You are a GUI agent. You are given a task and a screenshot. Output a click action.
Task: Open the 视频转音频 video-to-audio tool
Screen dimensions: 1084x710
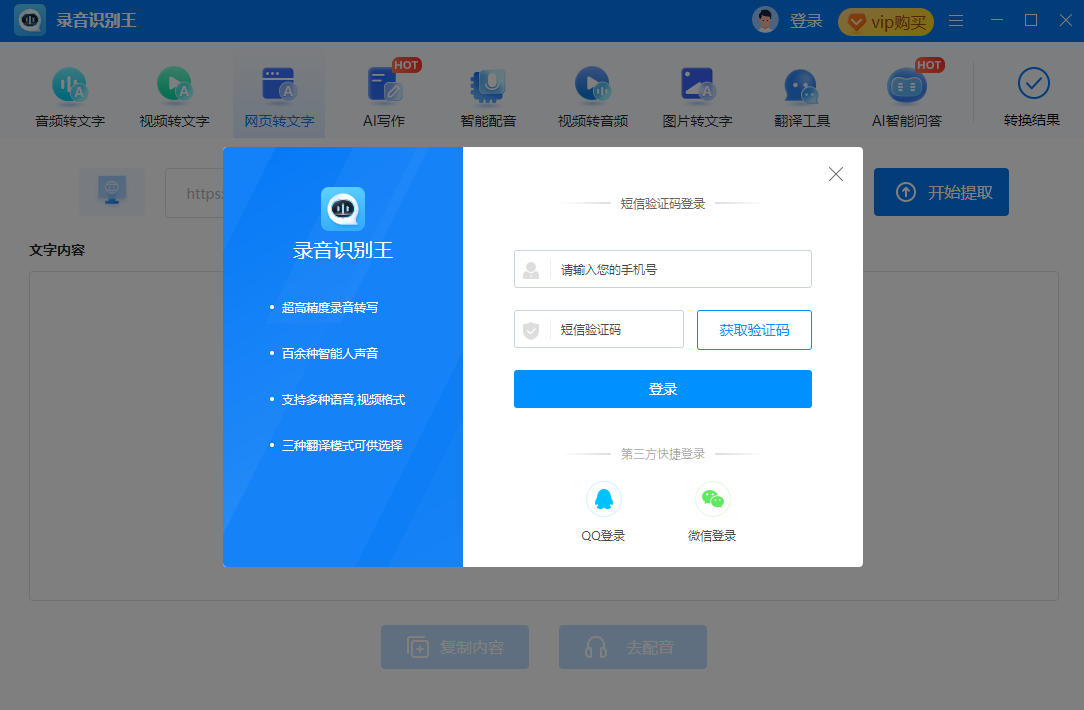pyautogui.click(x=592, y=97)
